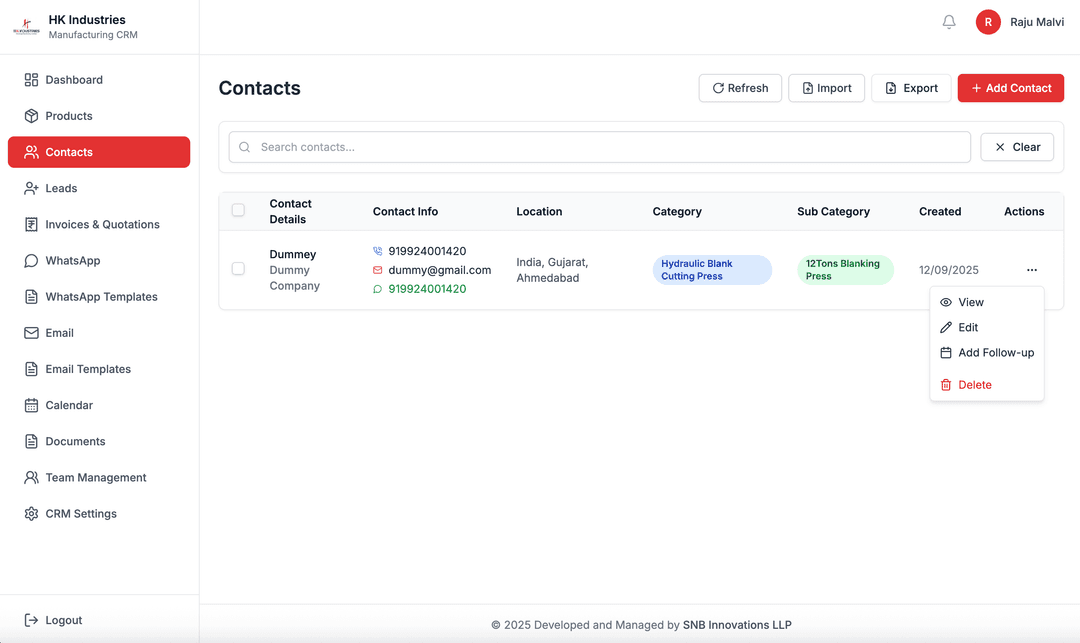
Task: Select Delete in the actions menu
Action: (x=986, y=385)
